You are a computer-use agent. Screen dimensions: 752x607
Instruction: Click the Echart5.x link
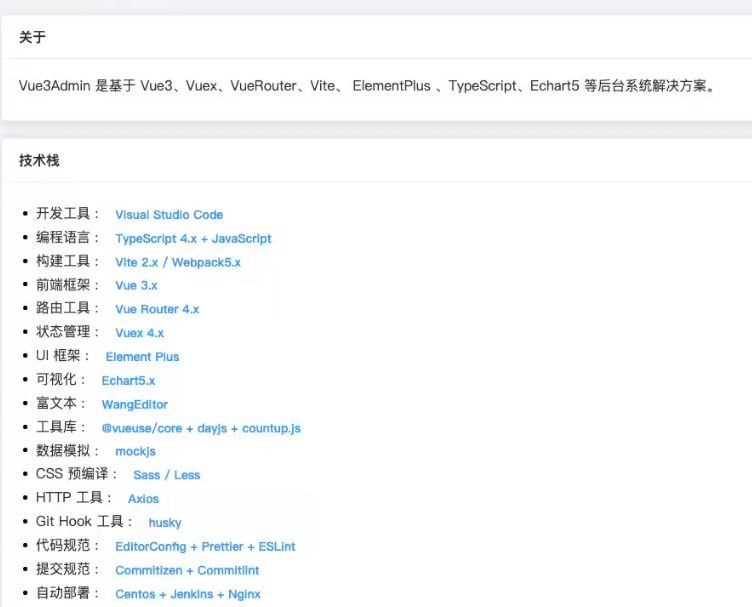click(x=128, y=381)
